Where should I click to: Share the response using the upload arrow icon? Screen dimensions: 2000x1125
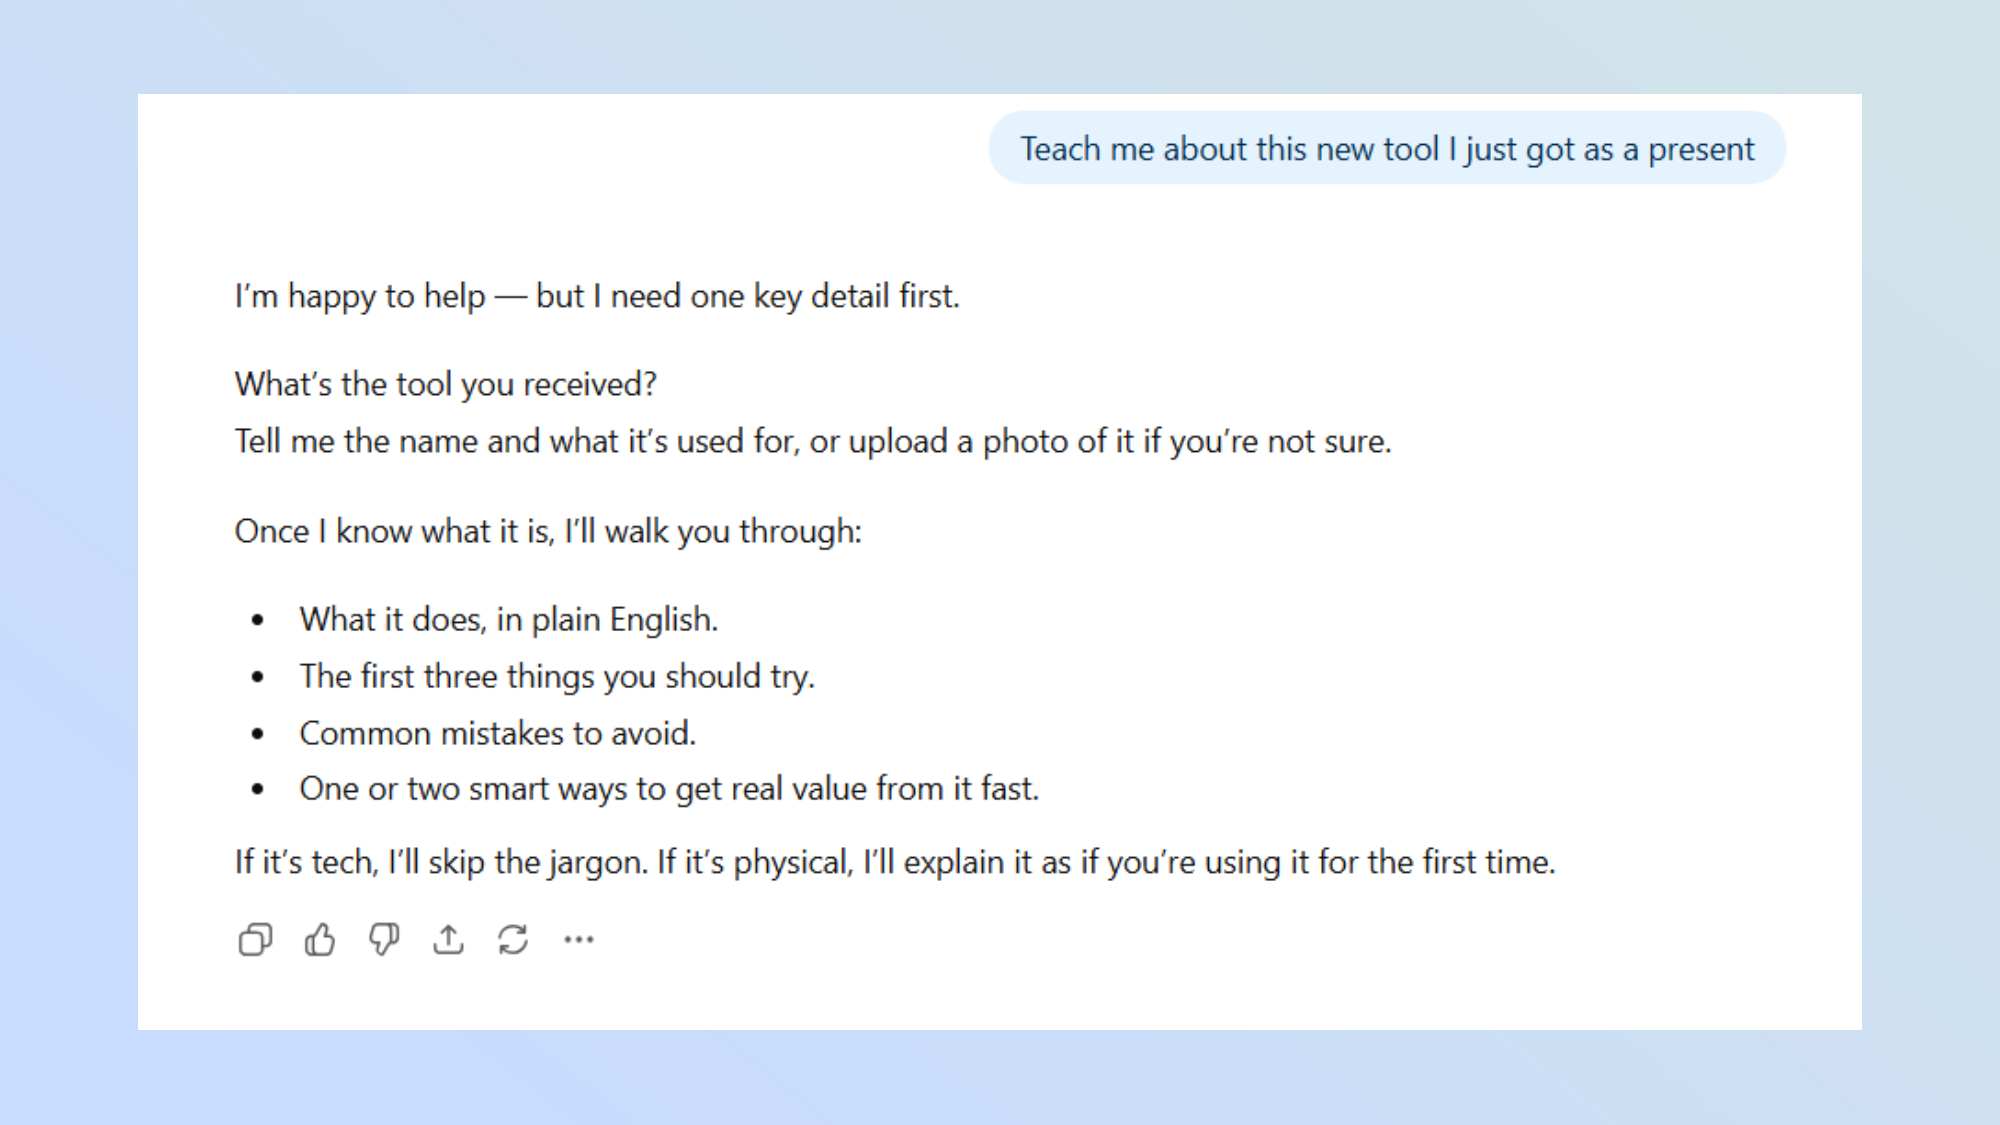click(448, 940)
